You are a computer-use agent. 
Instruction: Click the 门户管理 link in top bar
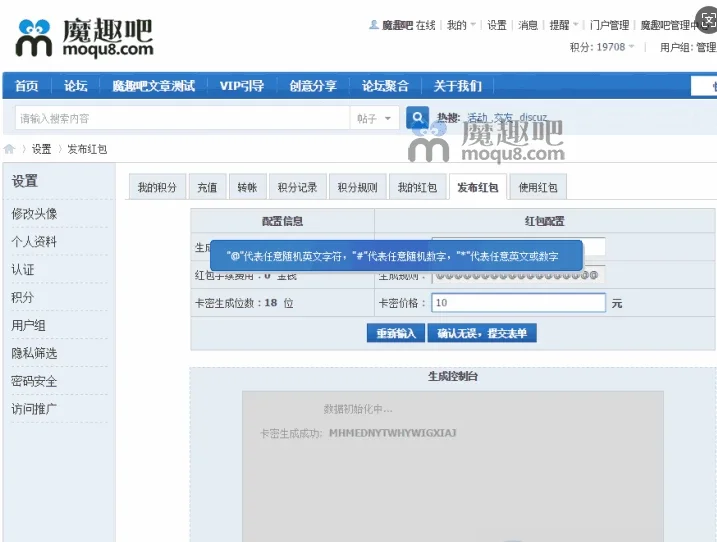coord(610,25)
